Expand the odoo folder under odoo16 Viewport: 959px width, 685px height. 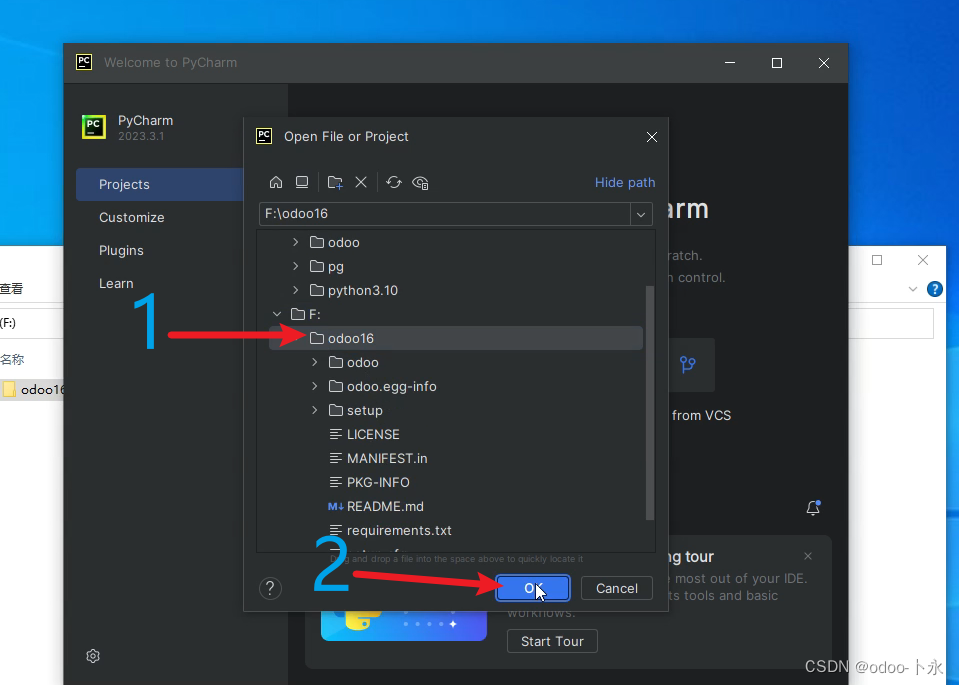click(314, 362)
